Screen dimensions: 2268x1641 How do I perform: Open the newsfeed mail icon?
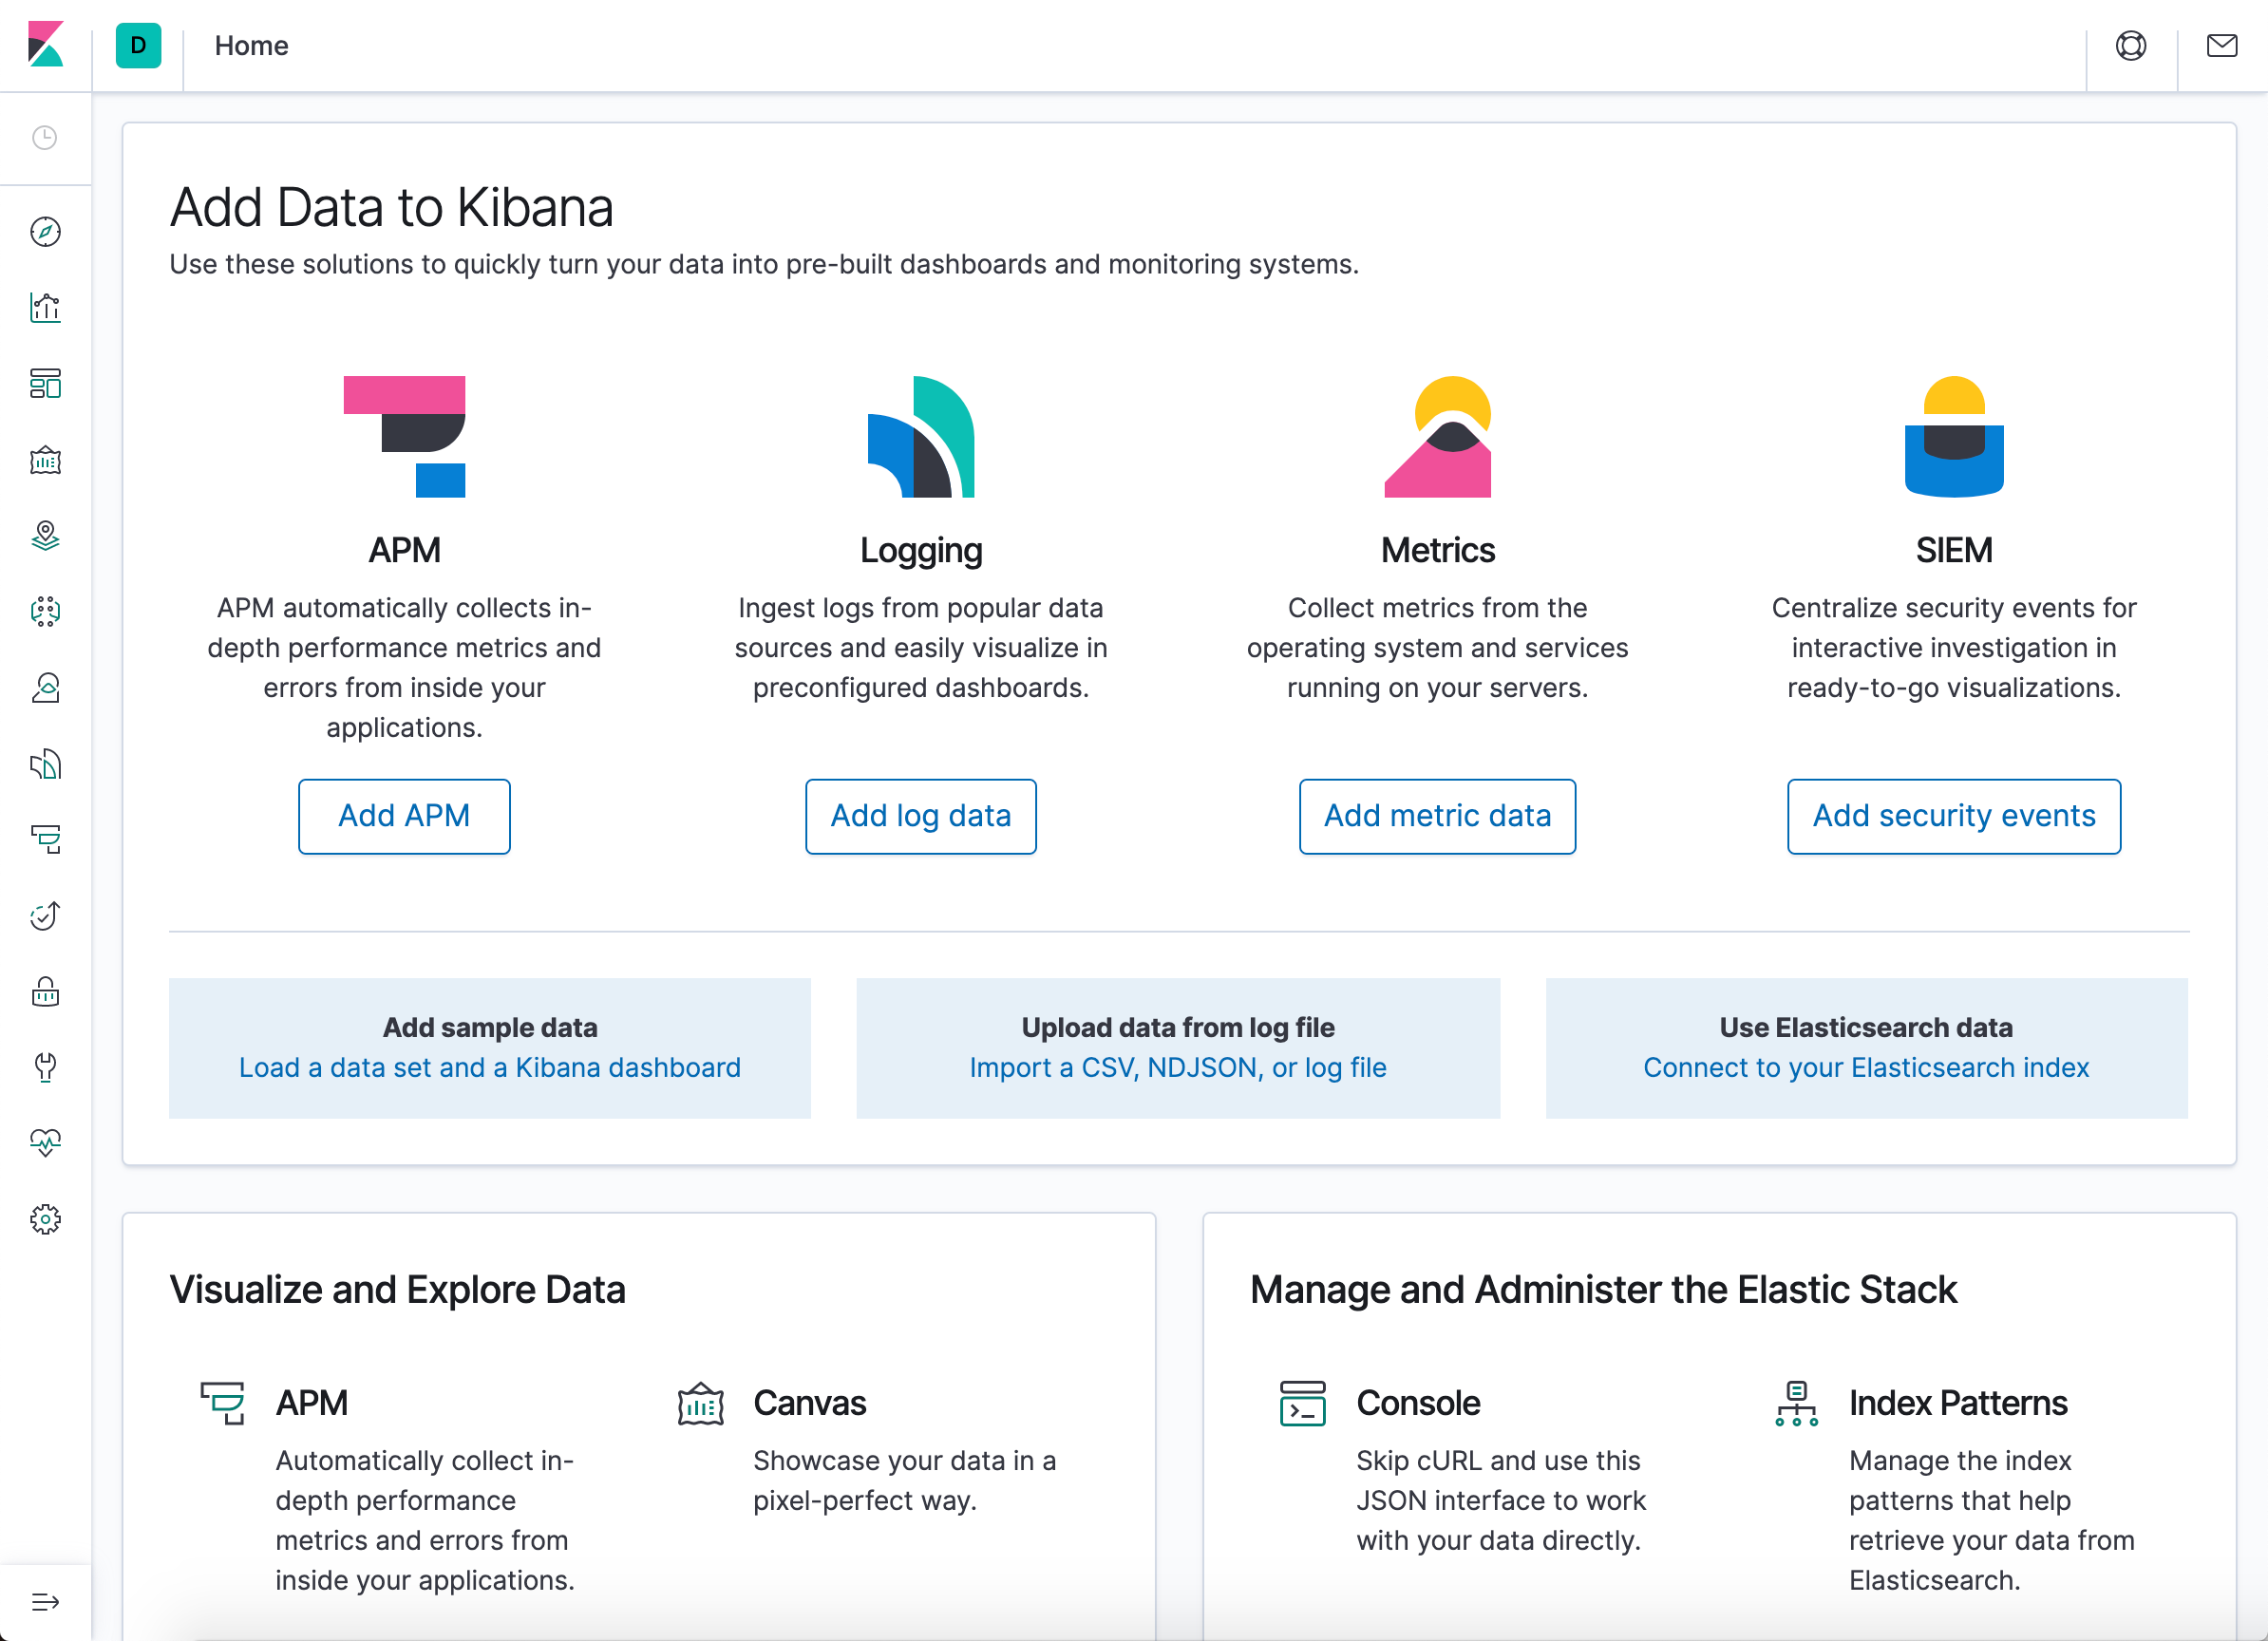tap(2222, 45)
